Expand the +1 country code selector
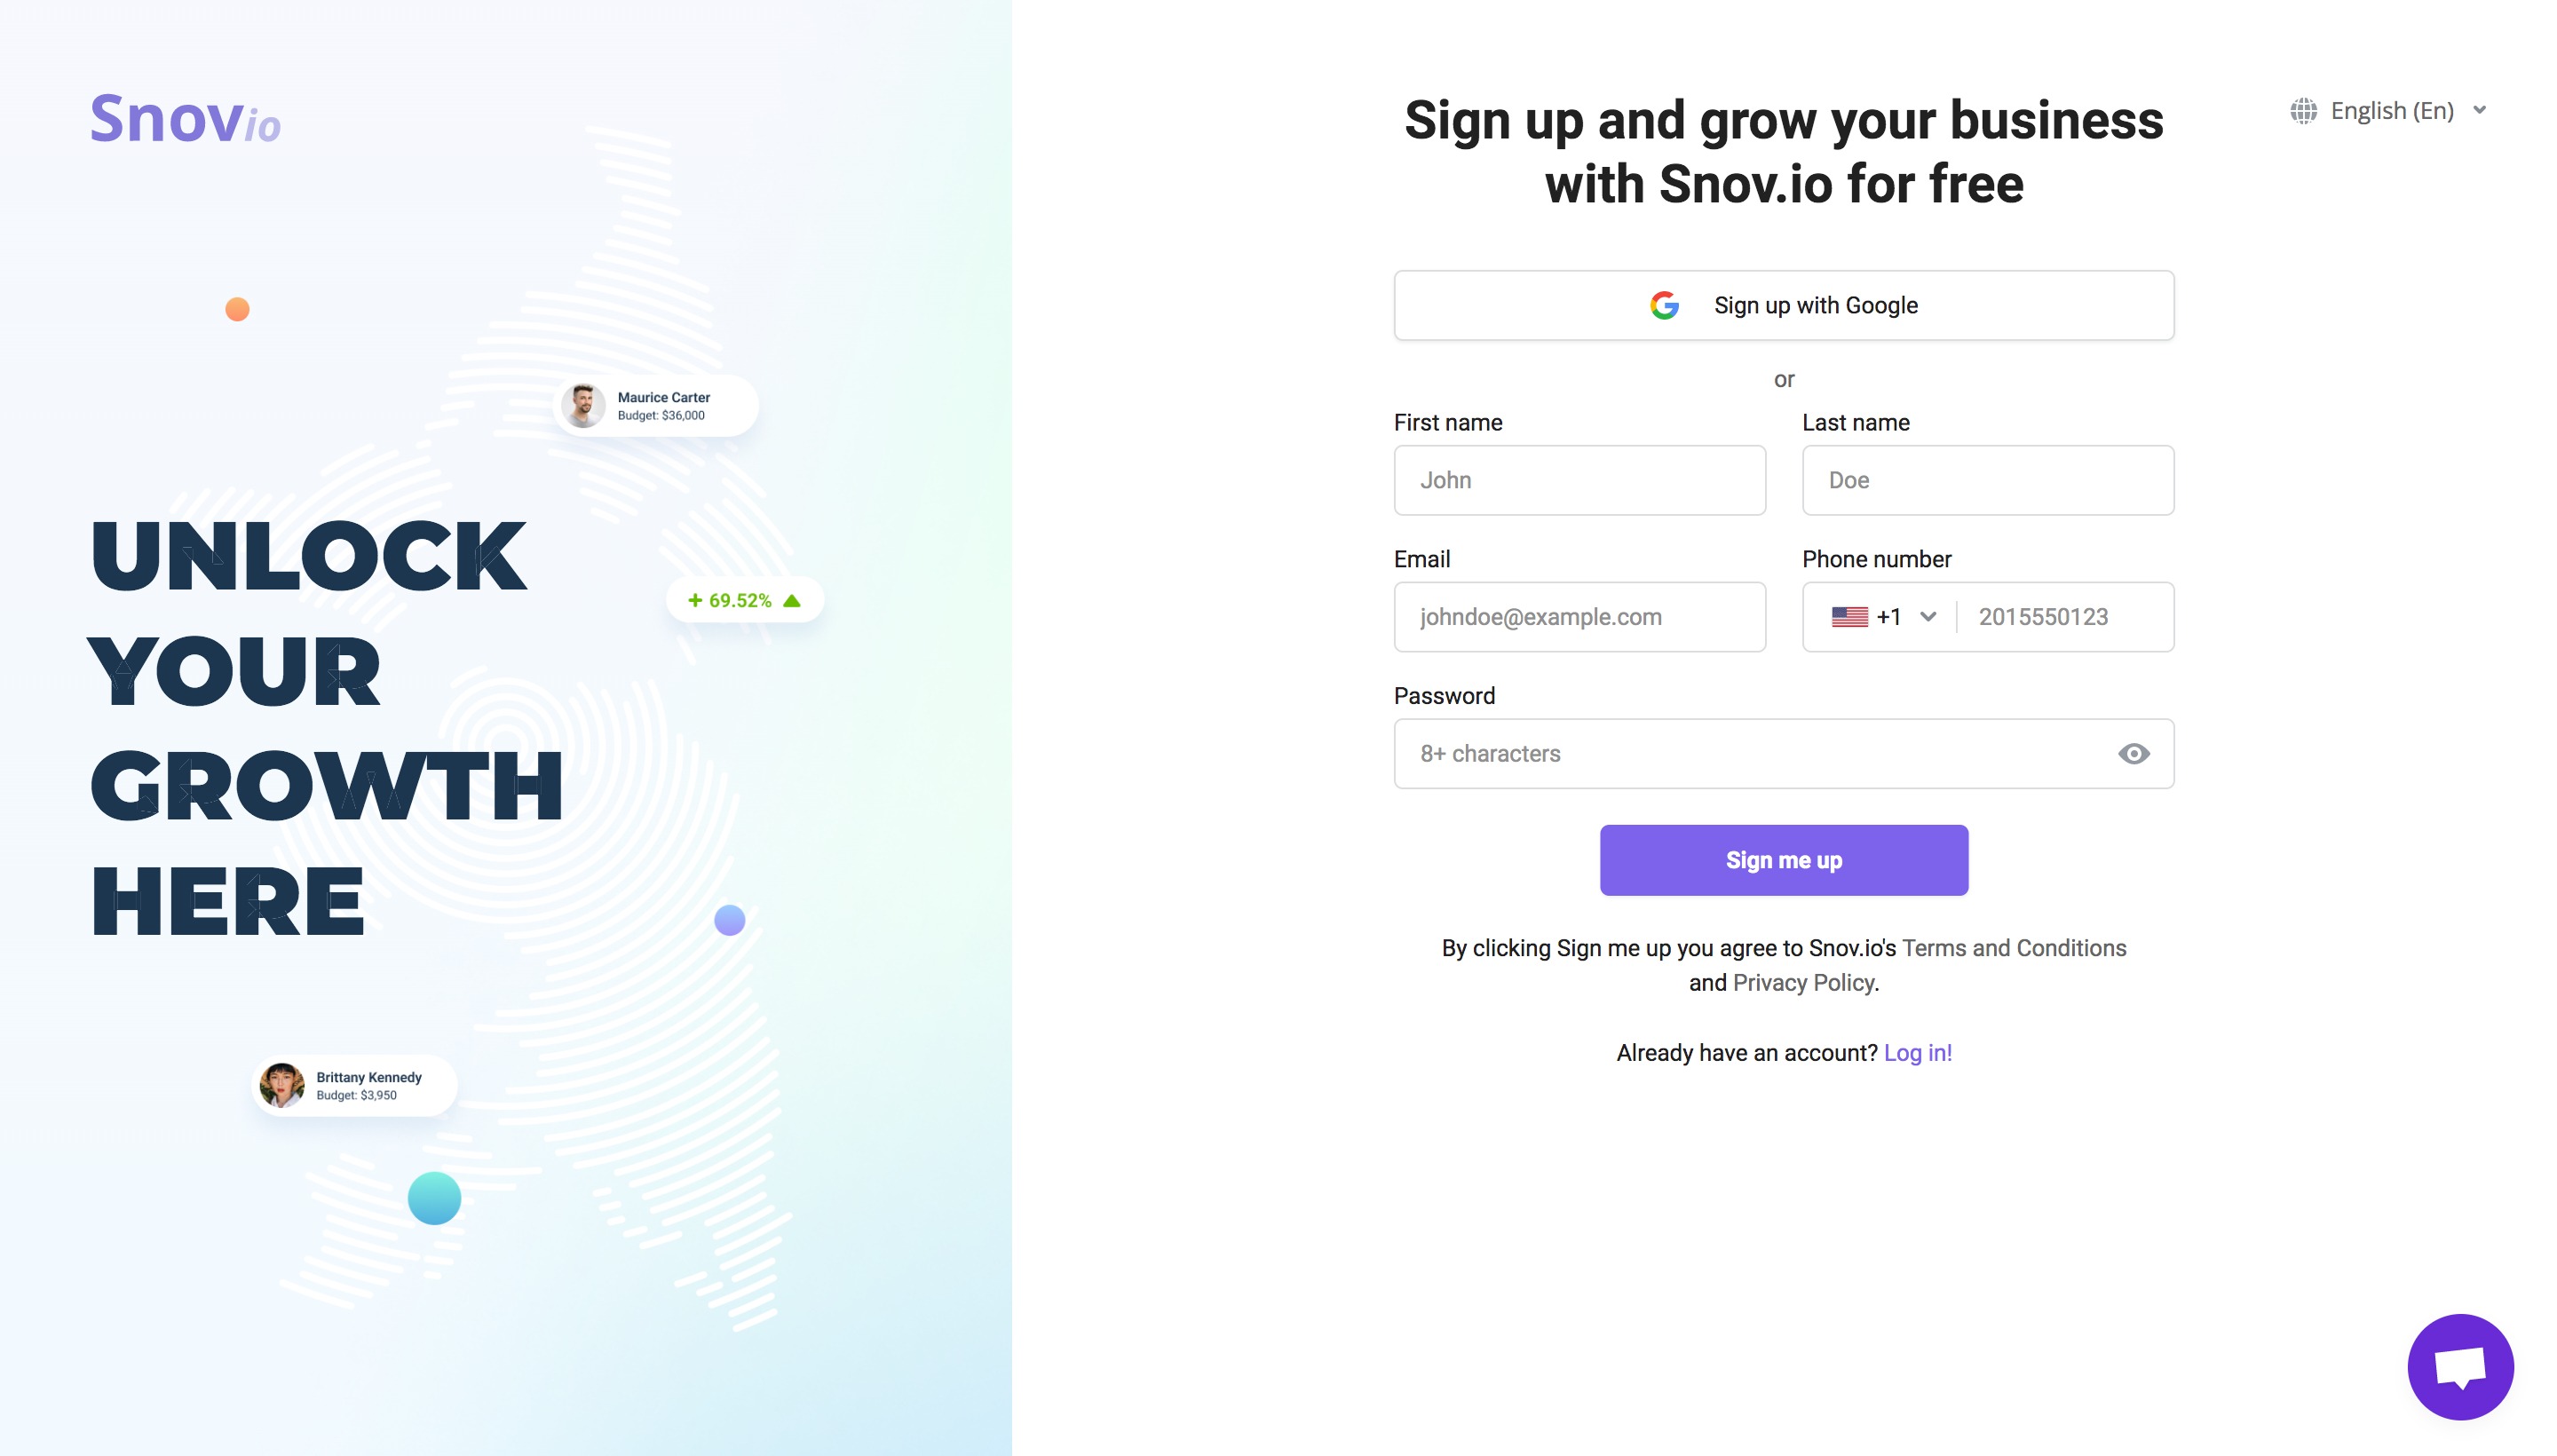 pos(1882,617)
